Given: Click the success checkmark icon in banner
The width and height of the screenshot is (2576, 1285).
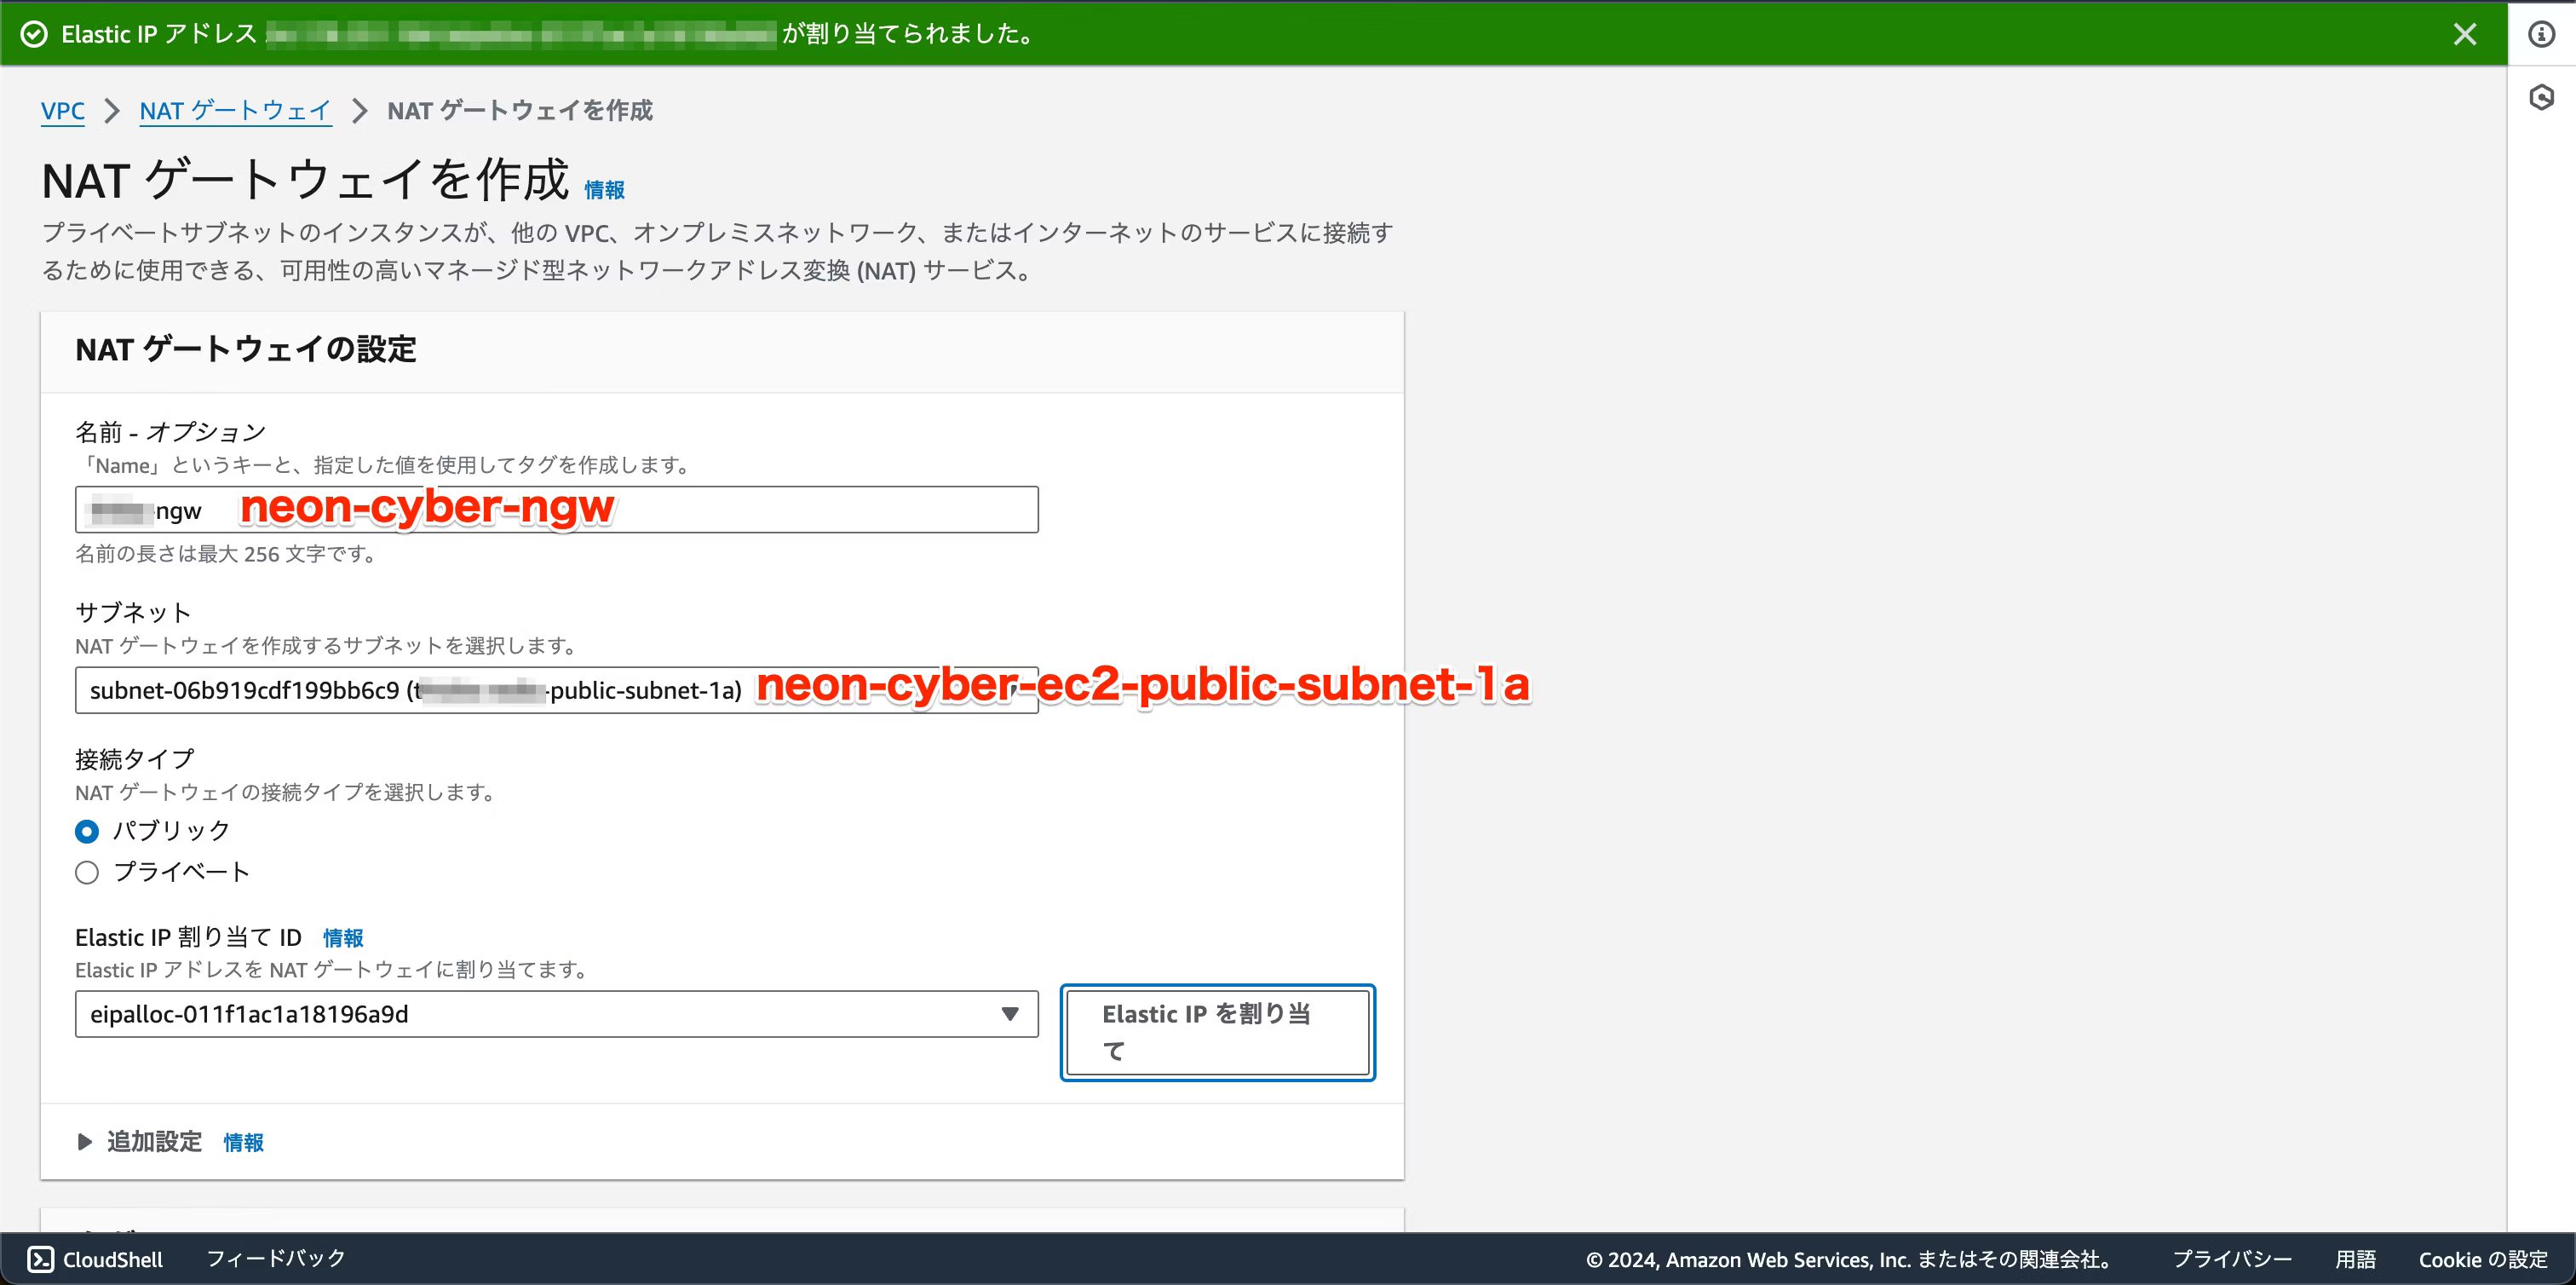Looking at the screenshot, I should pos(34,34).
